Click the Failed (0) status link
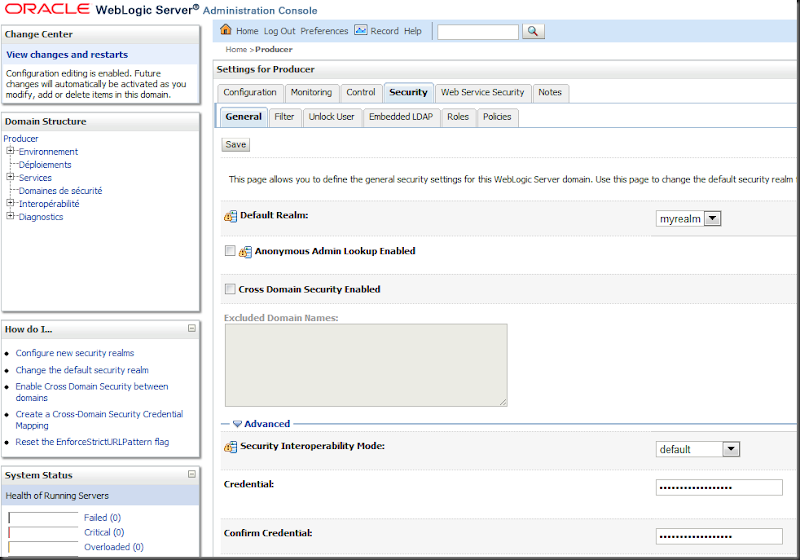The height and width of the screenshot is (560, 800). click(x=102, y=518)
